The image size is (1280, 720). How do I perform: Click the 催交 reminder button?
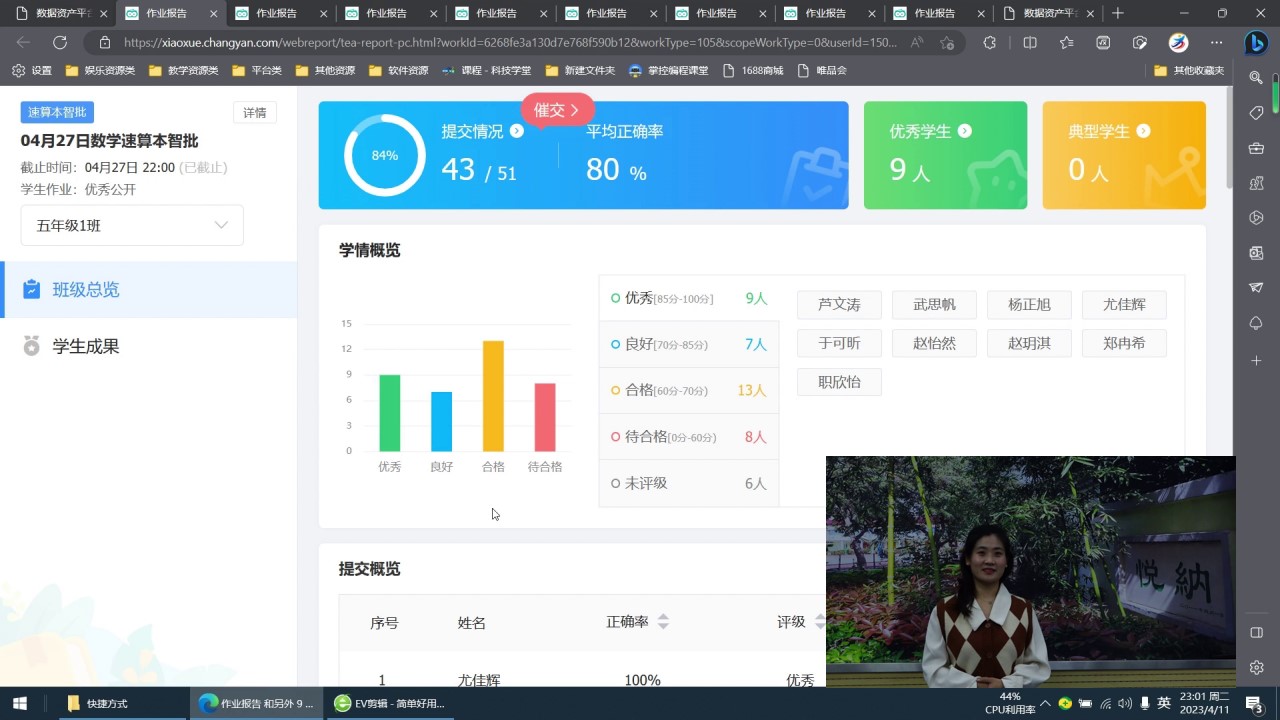coord(556,110)
